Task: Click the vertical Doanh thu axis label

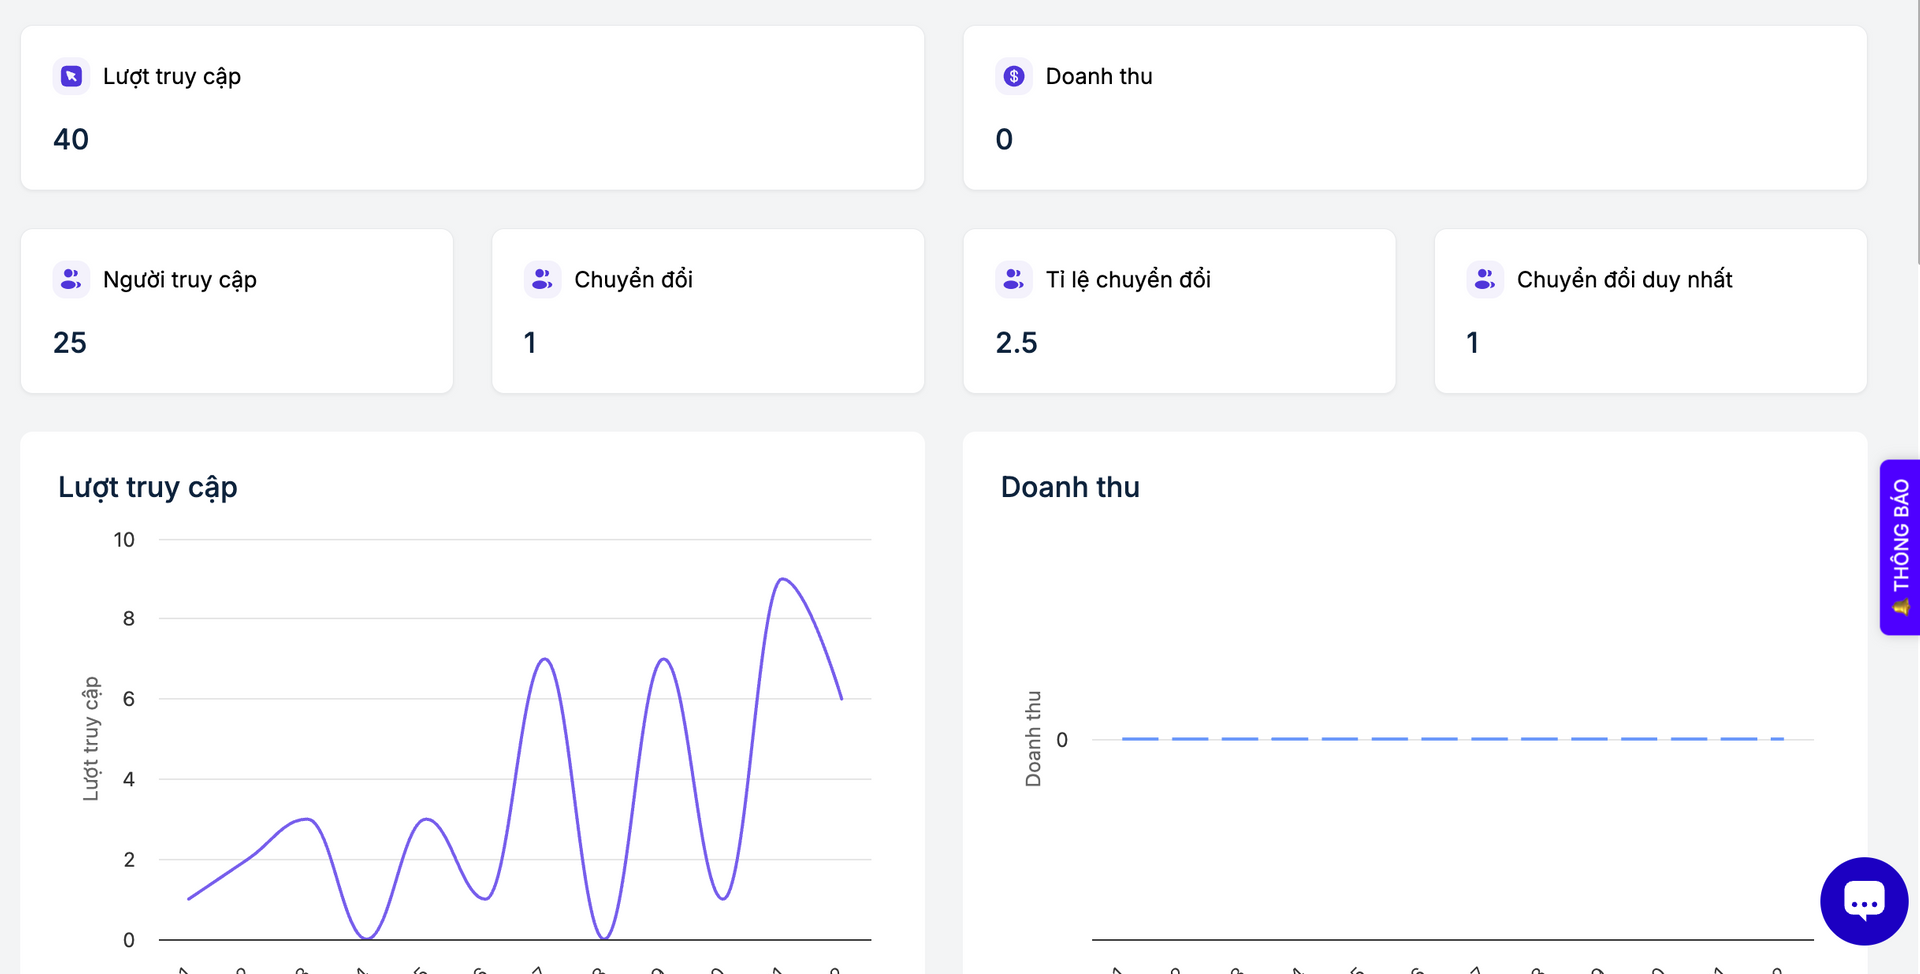Action: click(1033, 738)
